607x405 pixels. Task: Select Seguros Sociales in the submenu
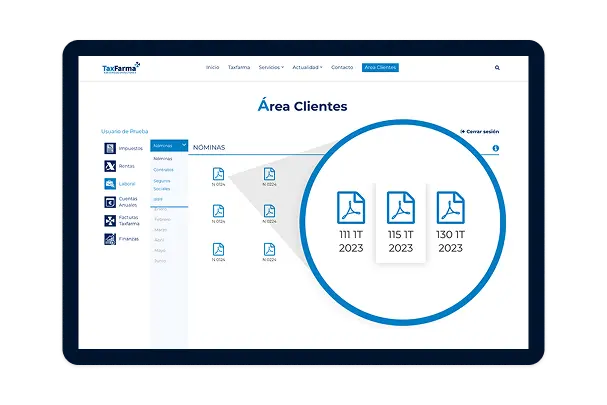162,184
